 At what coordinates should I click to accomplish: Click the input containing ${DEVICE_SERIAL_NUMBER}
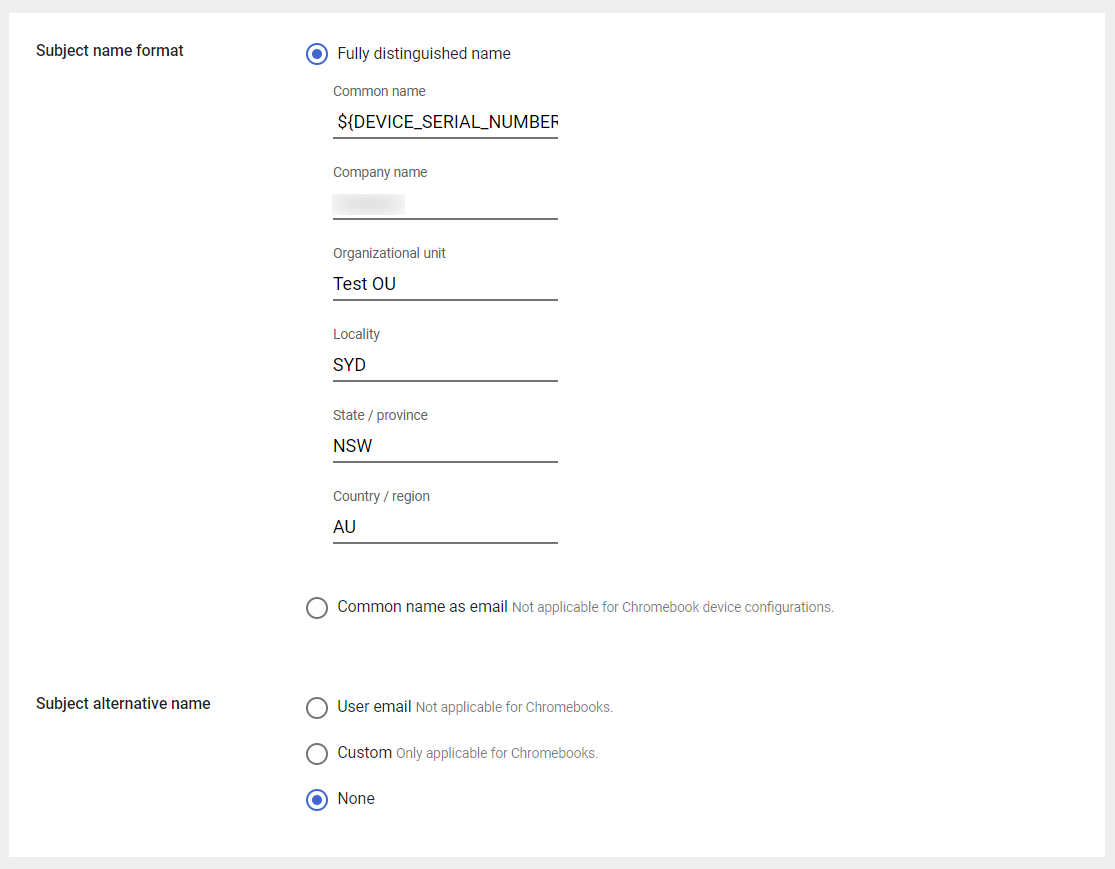tap(445, 122)
